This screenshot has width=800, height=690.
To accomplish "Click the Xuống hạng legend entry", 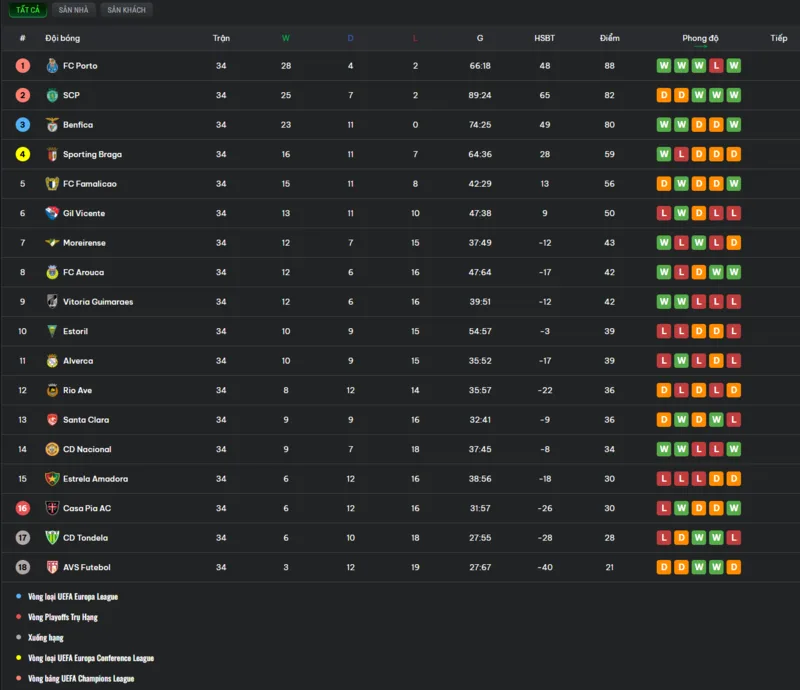I will [46, 637].
